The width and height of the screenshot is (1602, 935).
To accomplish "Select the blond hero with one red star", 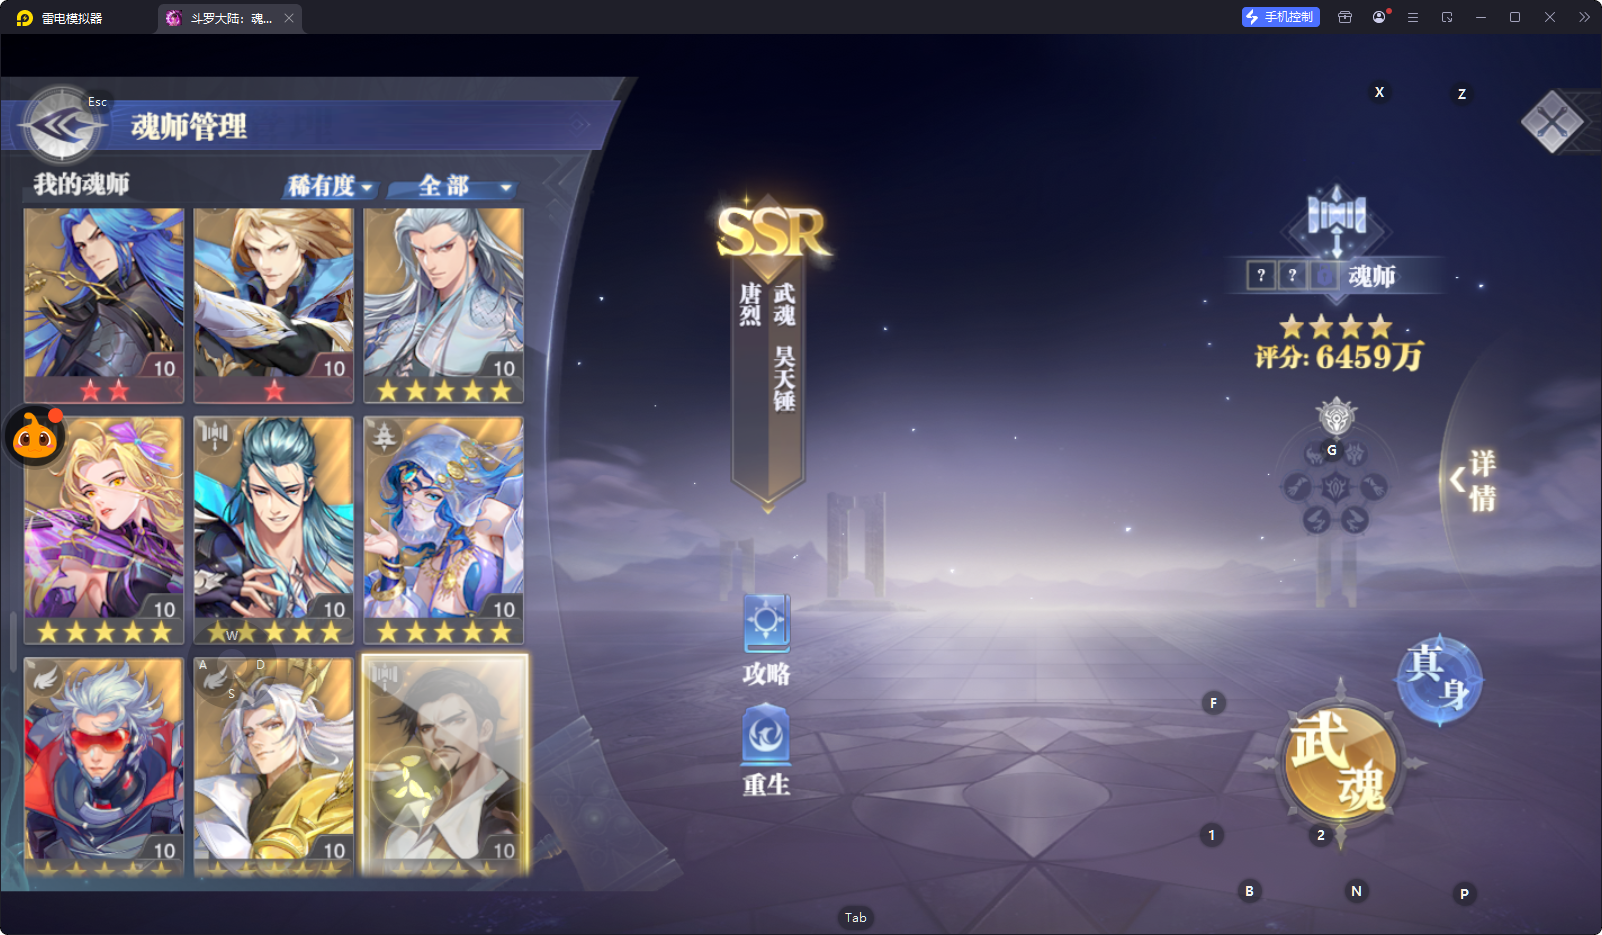I will (x=274, y=305).
